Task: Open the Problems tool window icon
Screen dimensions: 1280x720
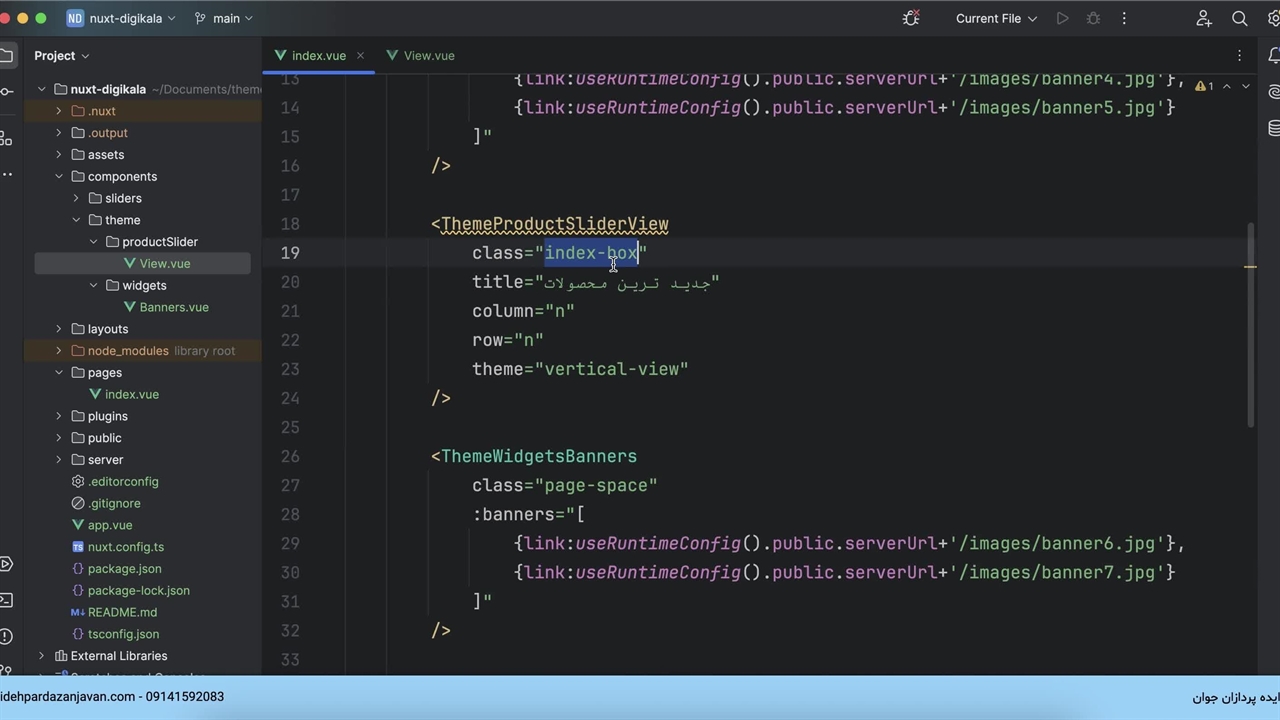Action: [6, 636]
